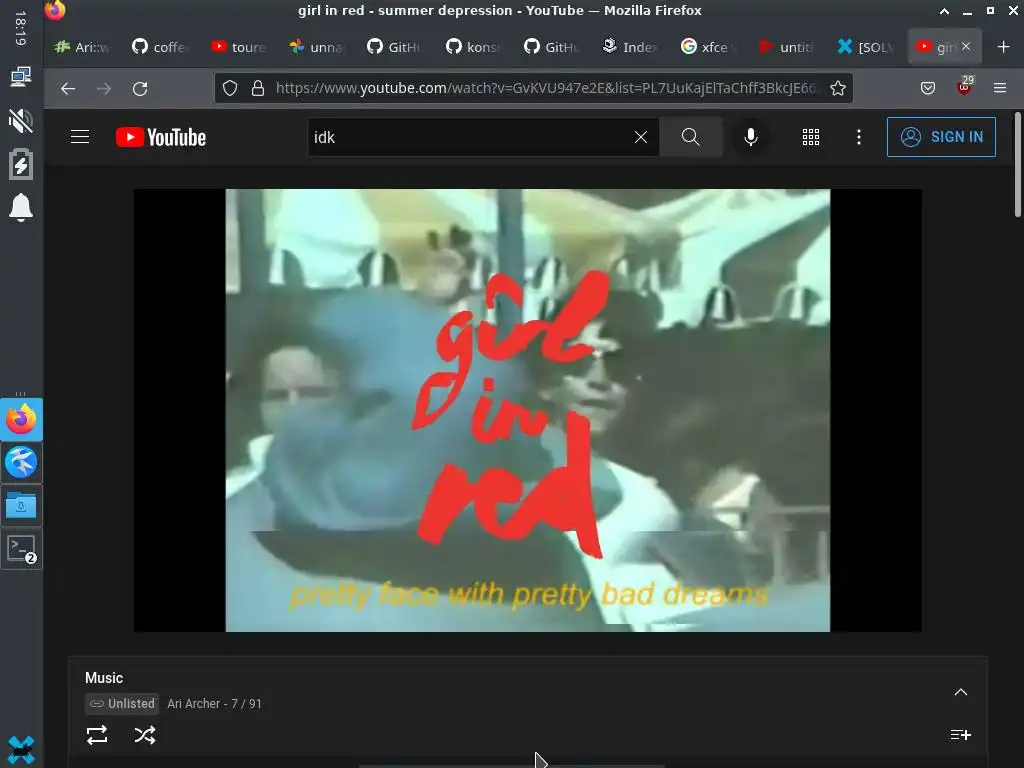Open the terminal panel icon

coord(21,549)
